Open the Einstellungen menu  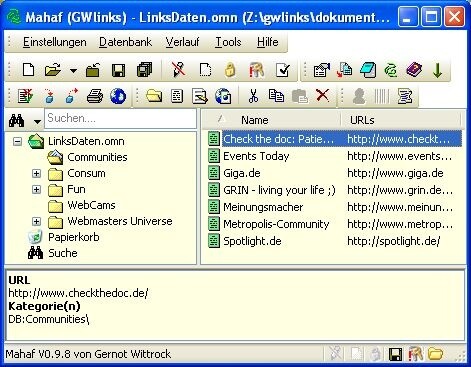[55, 42]
